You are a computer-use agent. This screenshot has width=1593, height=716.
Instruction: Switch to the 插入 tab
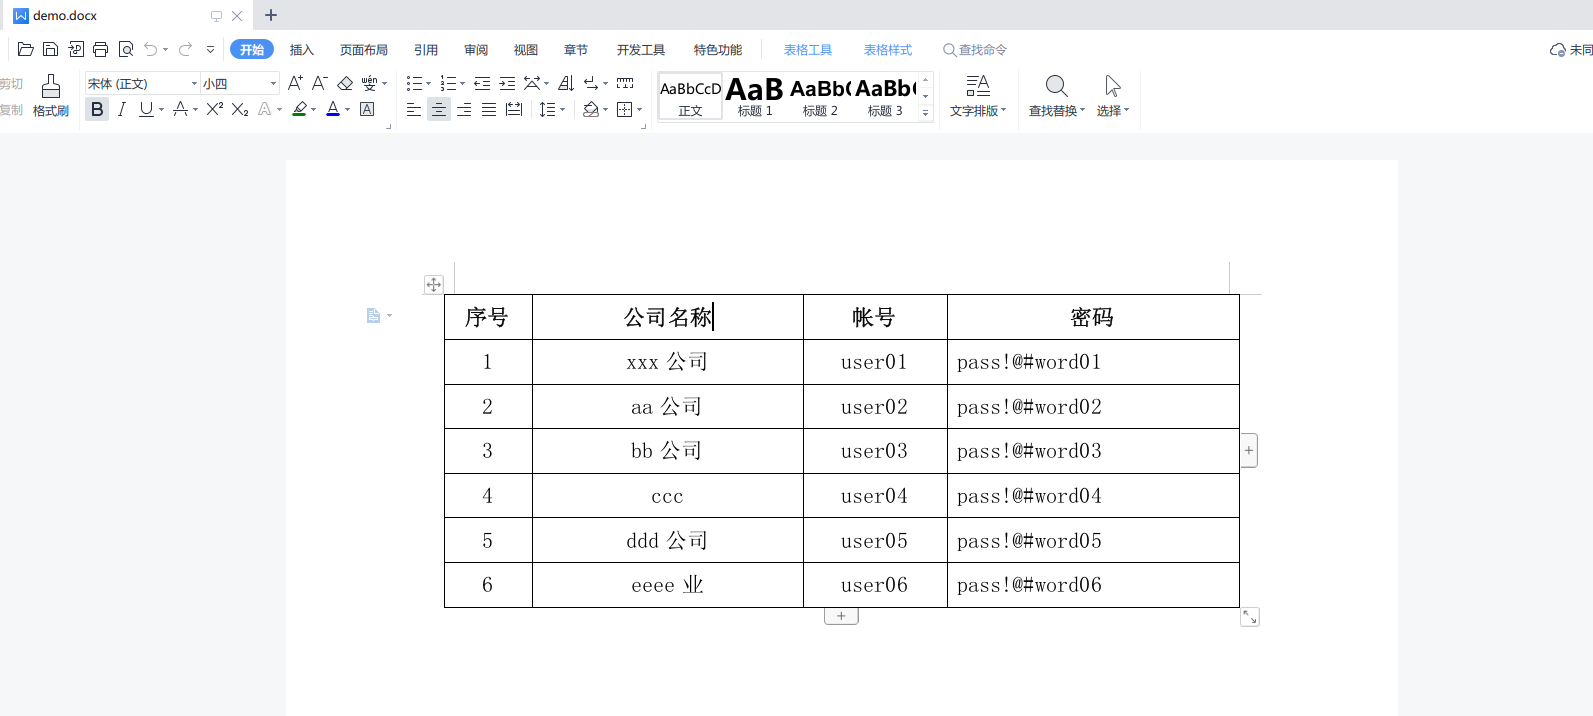[x=301, y=50]
